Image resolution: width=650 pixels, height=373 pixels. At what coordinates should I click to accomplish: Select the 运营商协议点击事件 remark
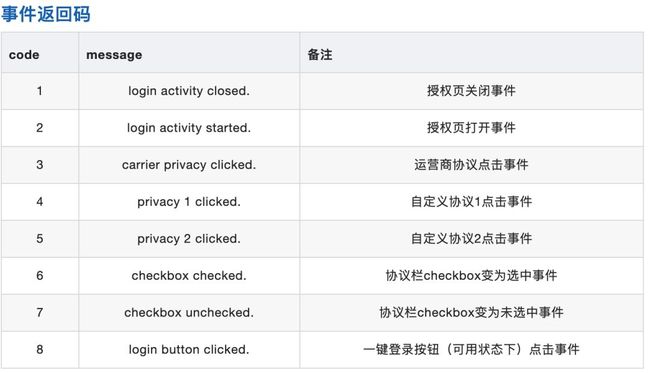pyautogui.click(x=471, y=165)
